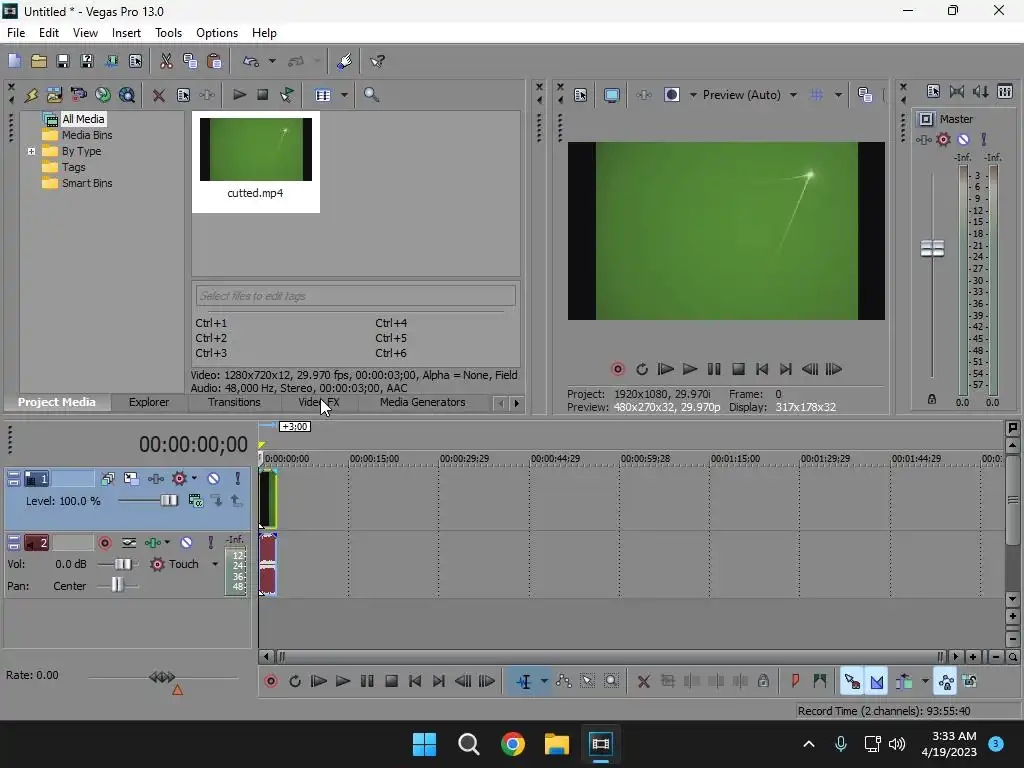Click the What's This help icon
The height and width of the screenshot is (768, 1024).
377,61
